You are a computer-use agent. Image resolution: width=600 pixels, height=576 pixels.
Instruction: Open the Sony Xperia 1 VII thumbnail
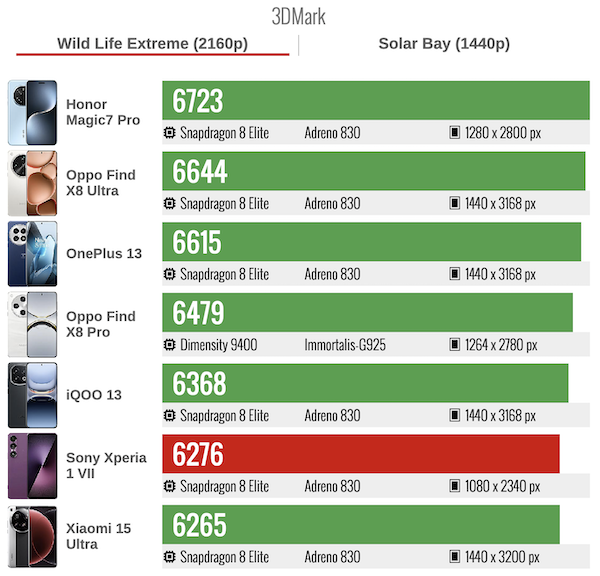pos(32,466)
